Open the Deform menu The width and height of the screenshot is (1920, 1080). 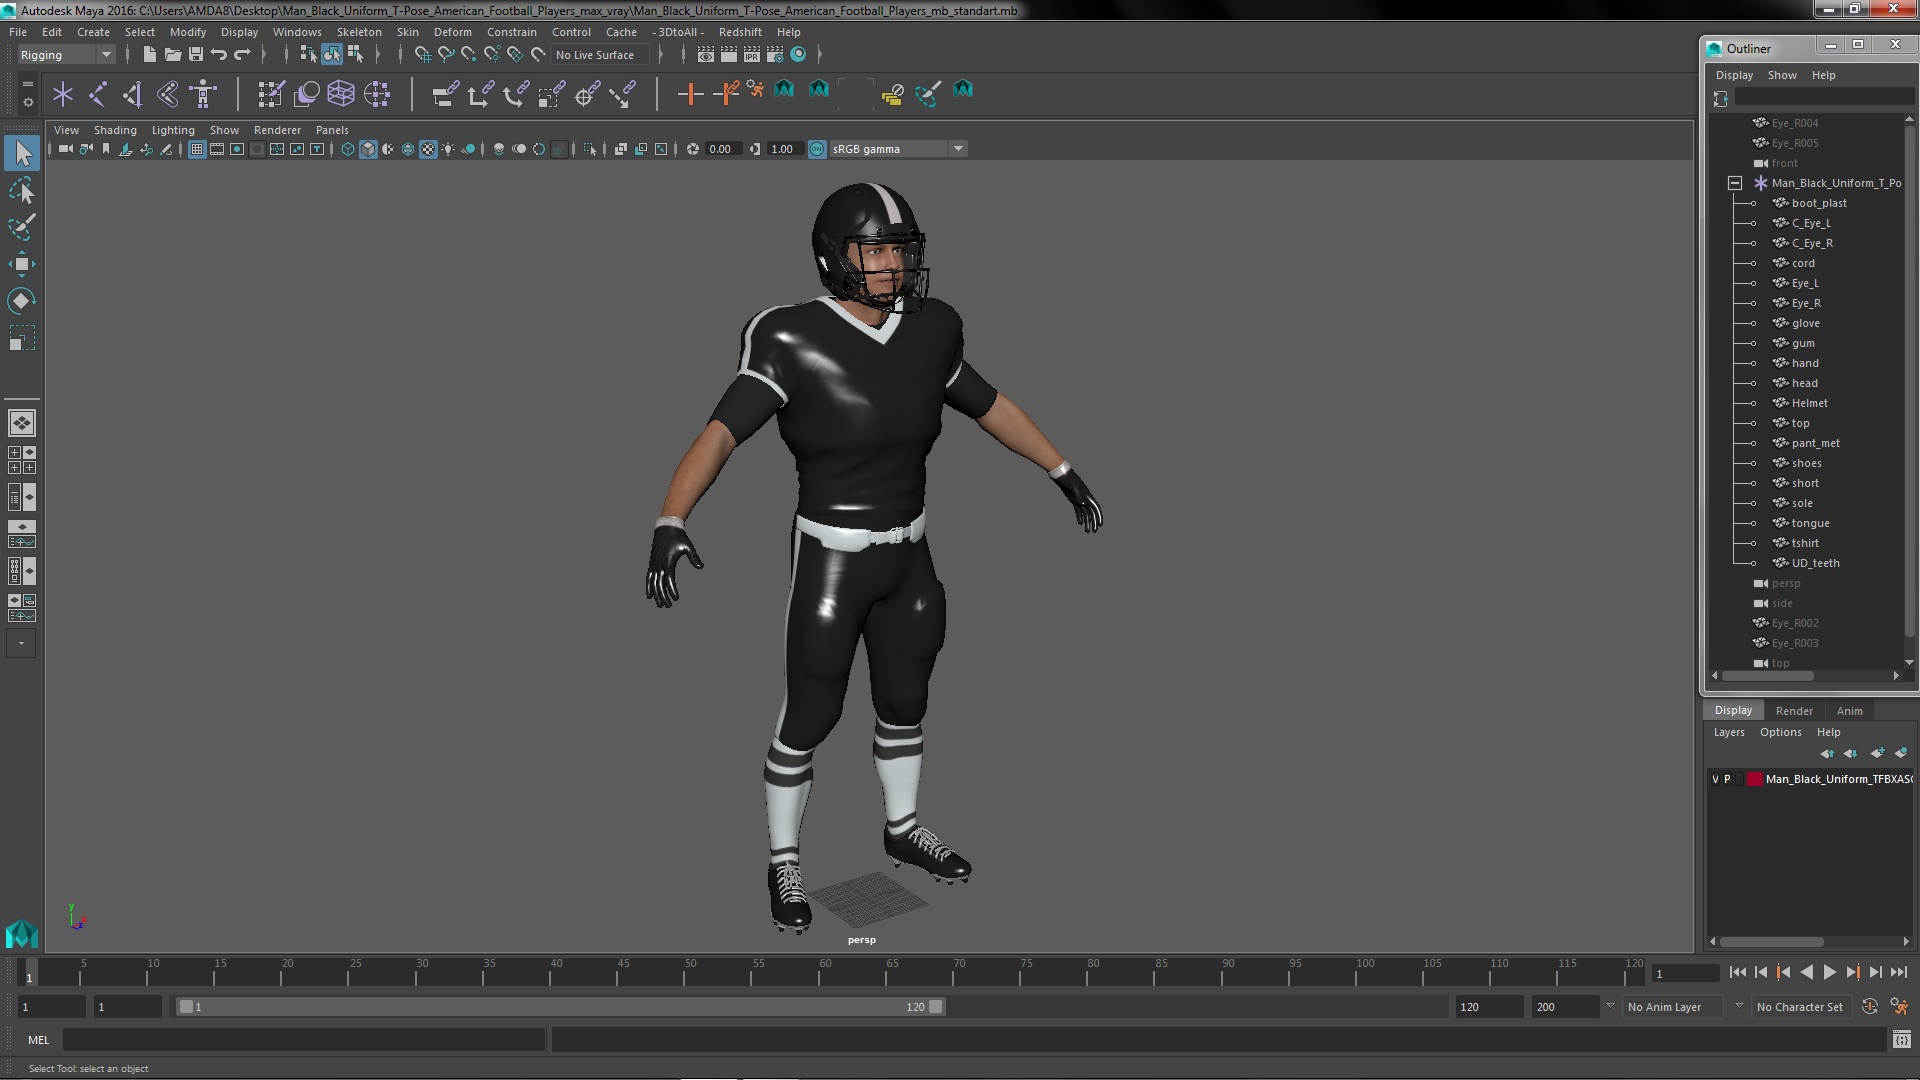tap(452, 32)
